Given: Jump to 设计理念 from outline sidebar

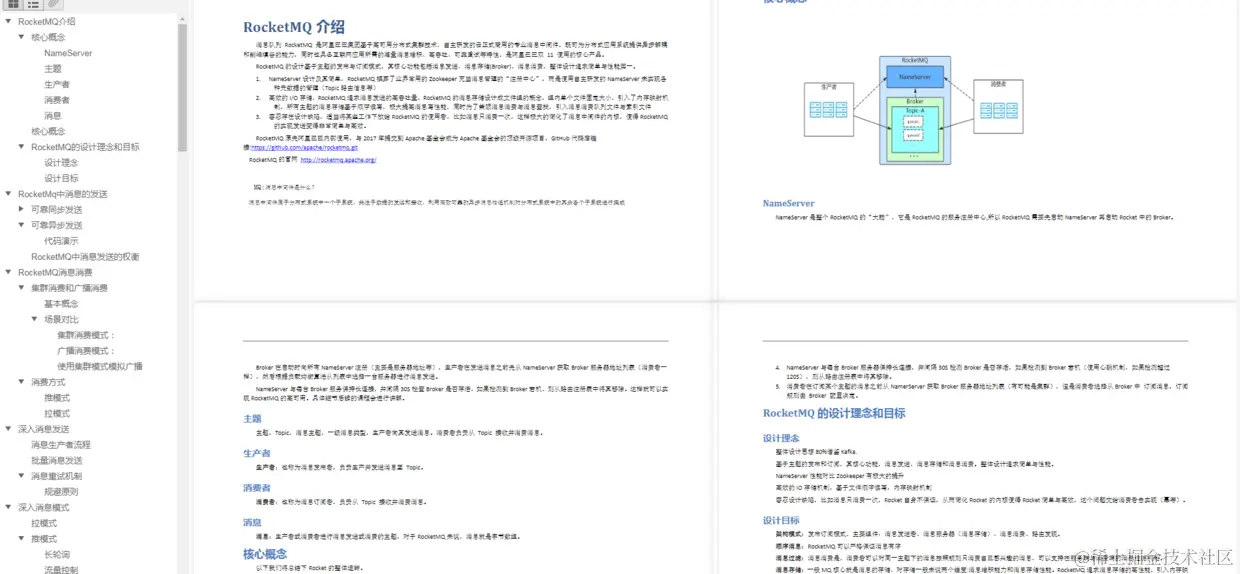Looking at the screenshot, I should (x=61, y=163).
